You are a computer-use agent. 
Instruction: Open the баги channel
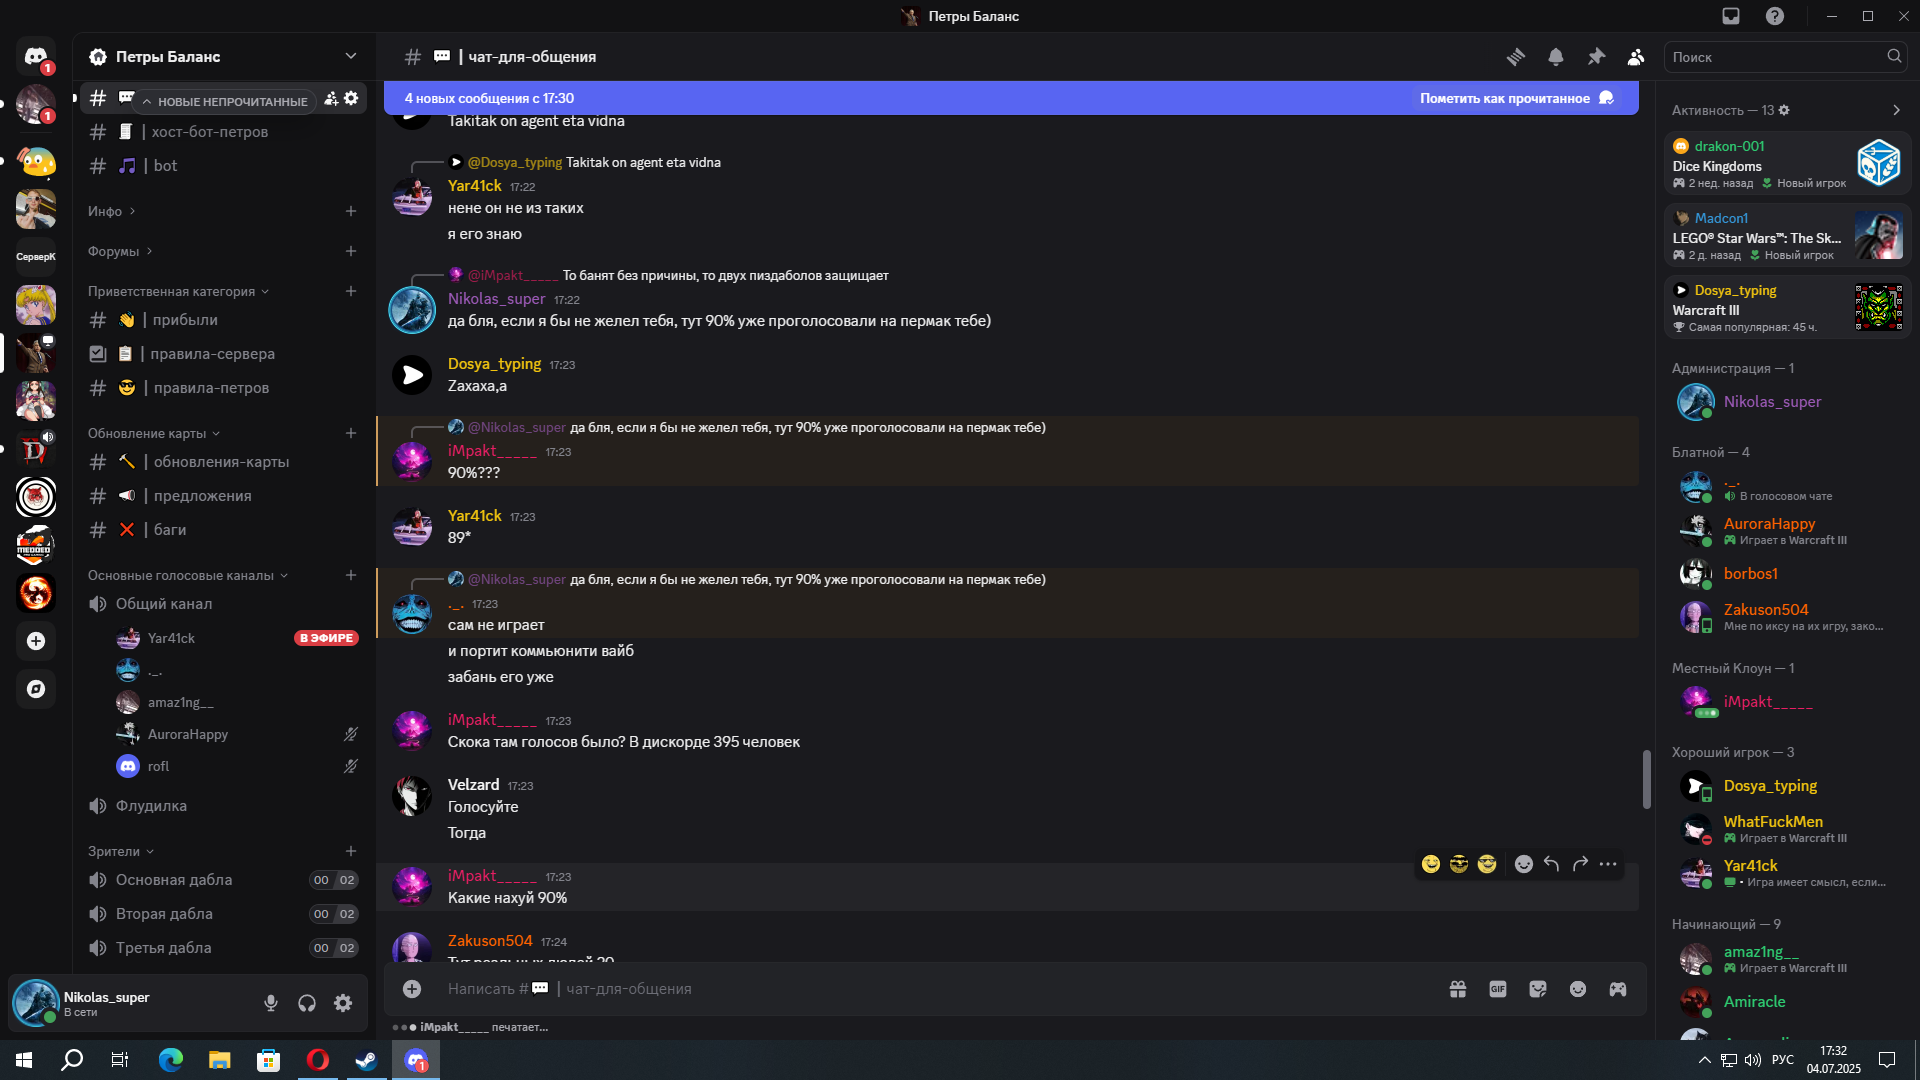tap(224, 530)
